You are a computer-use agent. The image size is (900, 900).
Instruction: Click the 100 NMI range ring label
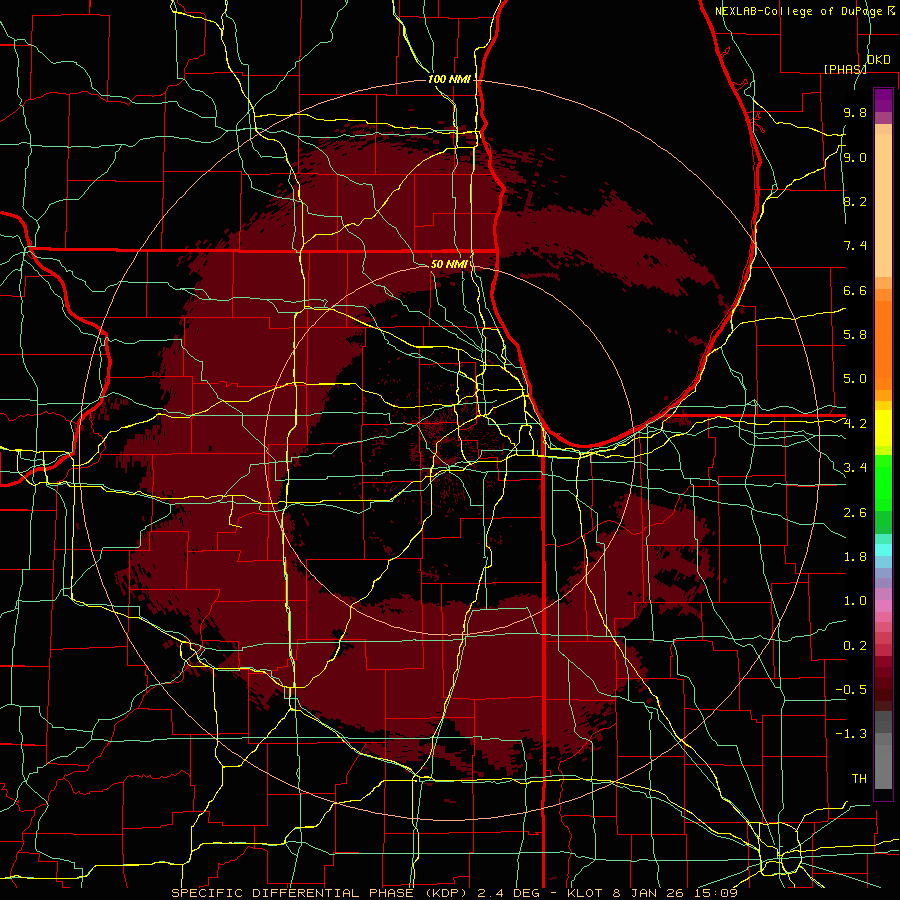point(449,79)
